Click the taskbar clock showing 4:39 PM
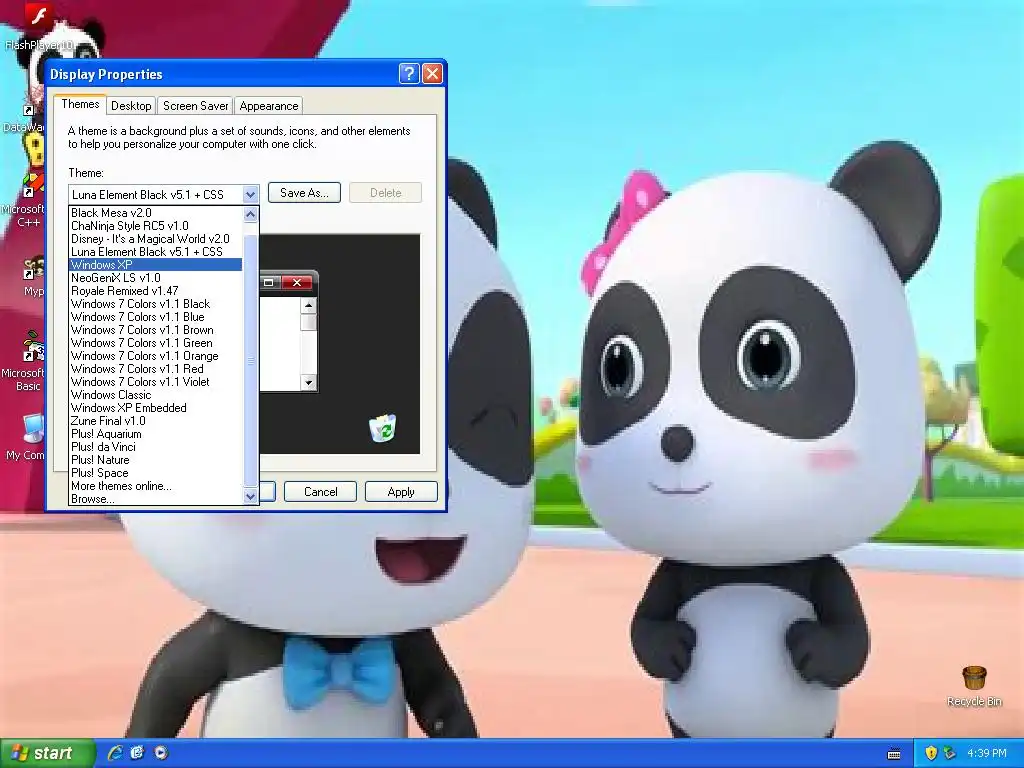The width and height of the screenshot is (1024, 768). click(987, 753)
